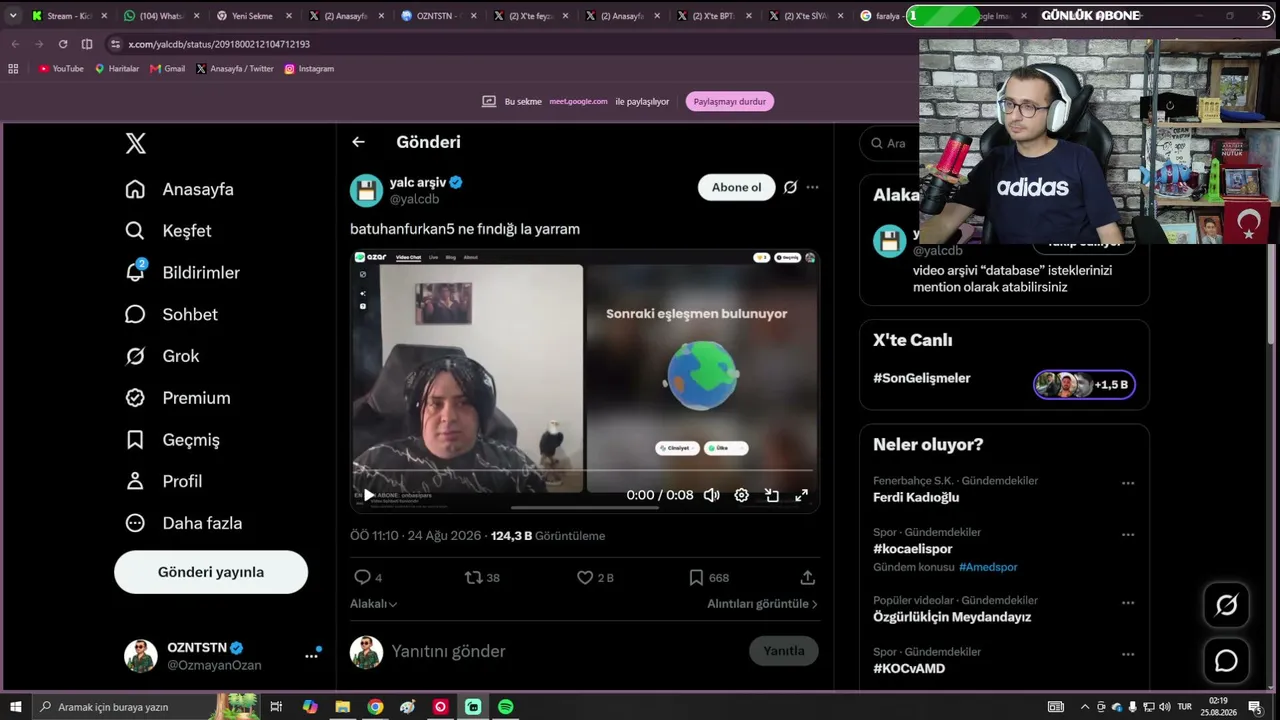Open the video settings gear
Image resolution: width=1280 pixels, height=720 pixels.
[x=741, y=495]
